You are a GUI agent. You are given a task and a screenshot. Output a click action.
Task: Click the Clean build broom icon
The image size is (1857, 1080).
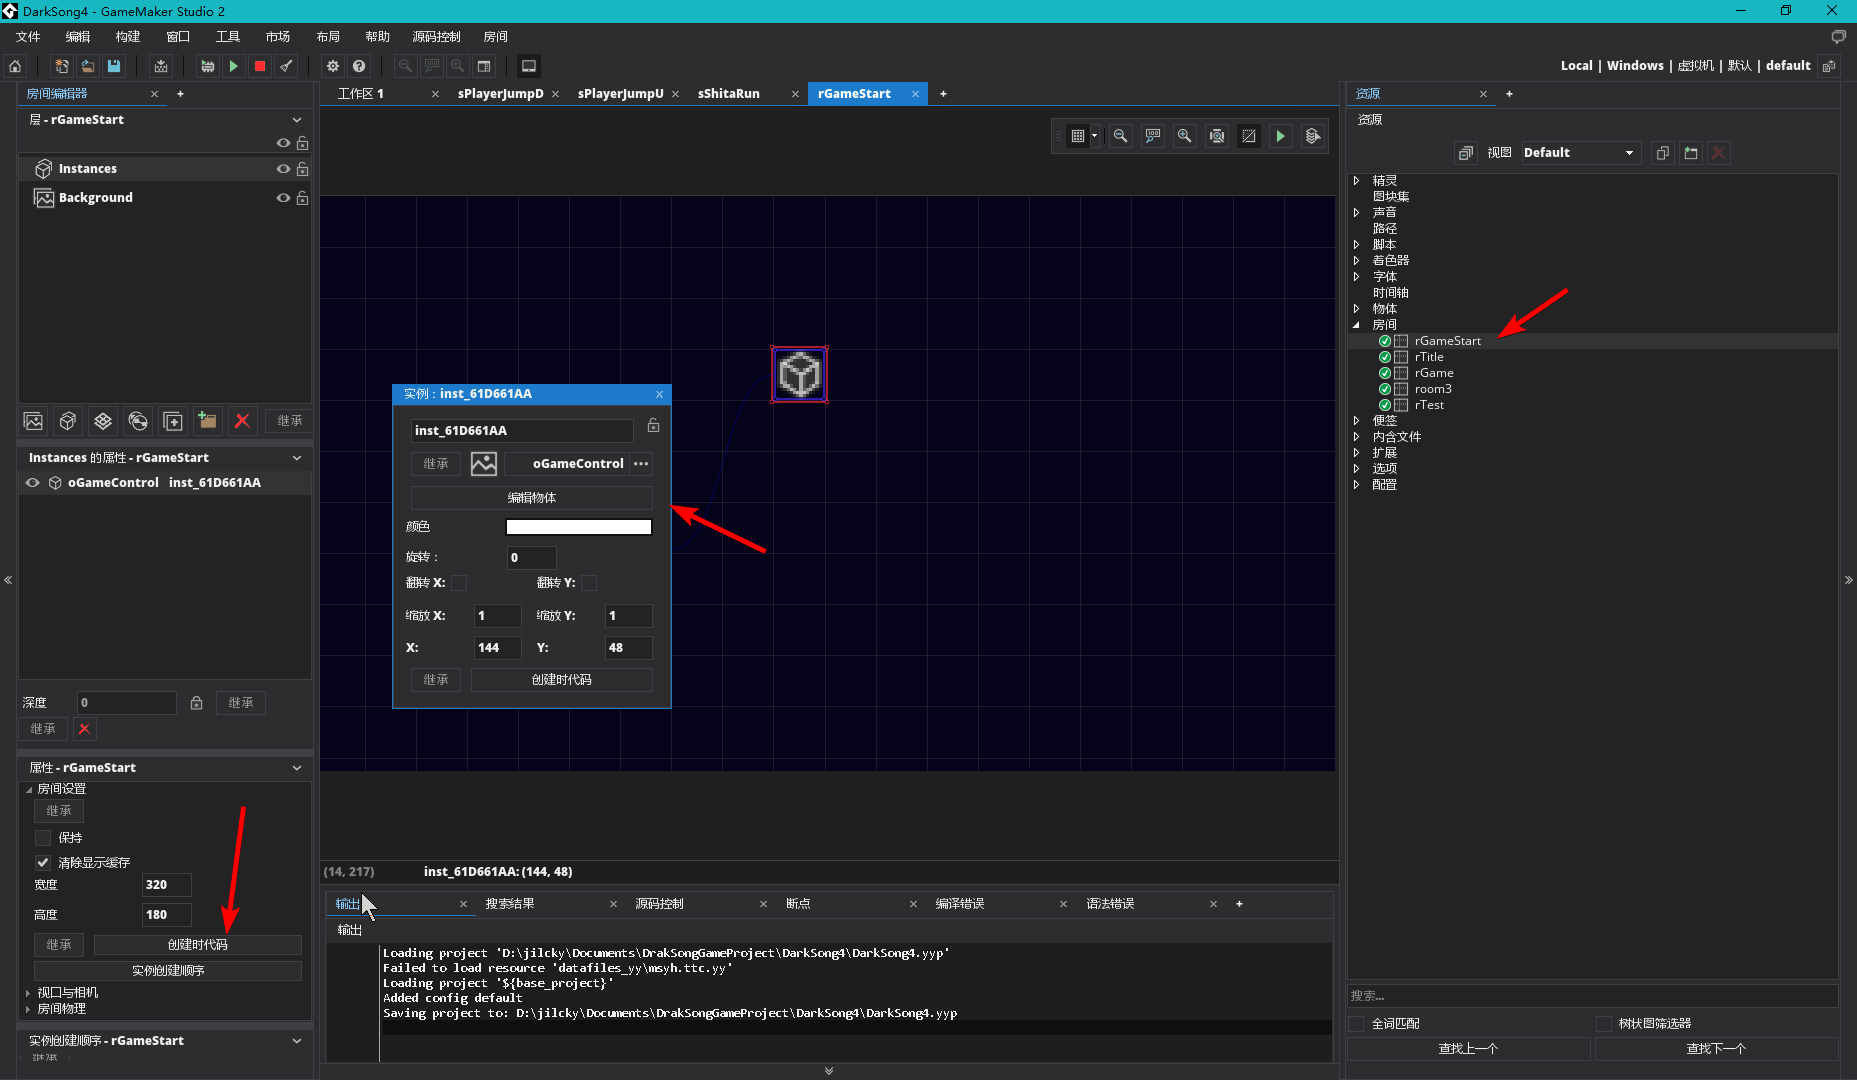(x=287, y=66)
